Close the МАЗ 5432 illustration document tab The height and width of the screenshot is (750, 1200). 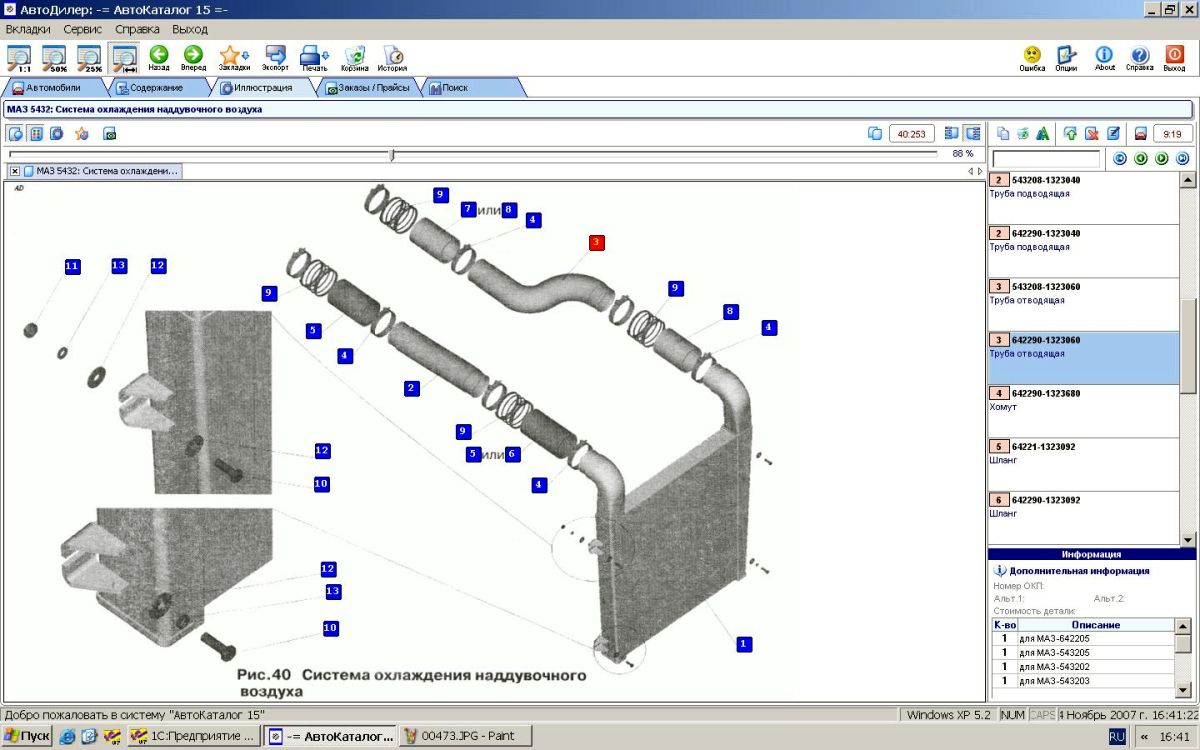15,171
